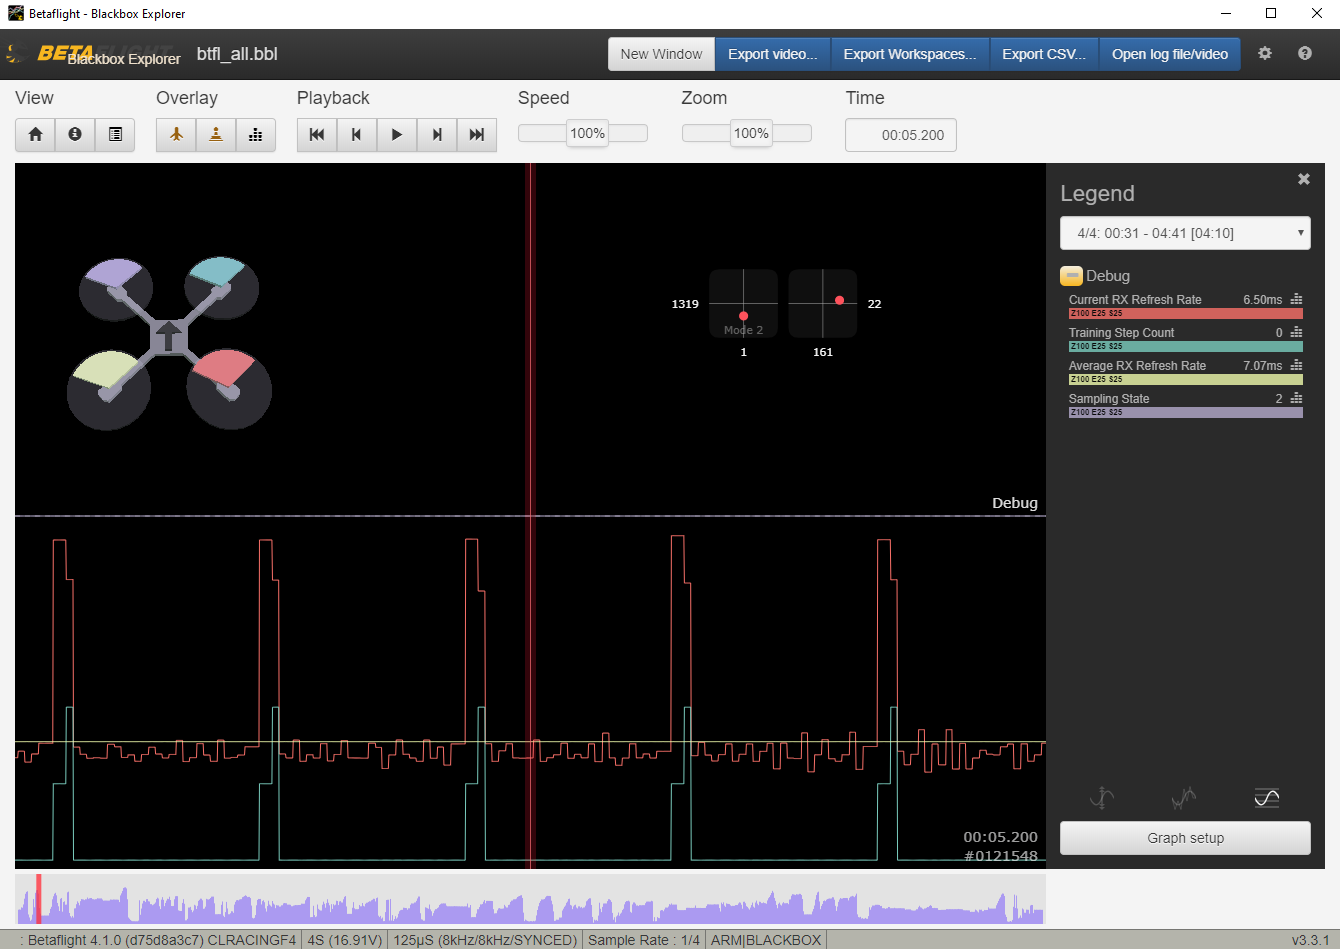Click the Debug graph label
Screen dimensions: 1340x949
pyautogui.click(x=1015, y=503)
